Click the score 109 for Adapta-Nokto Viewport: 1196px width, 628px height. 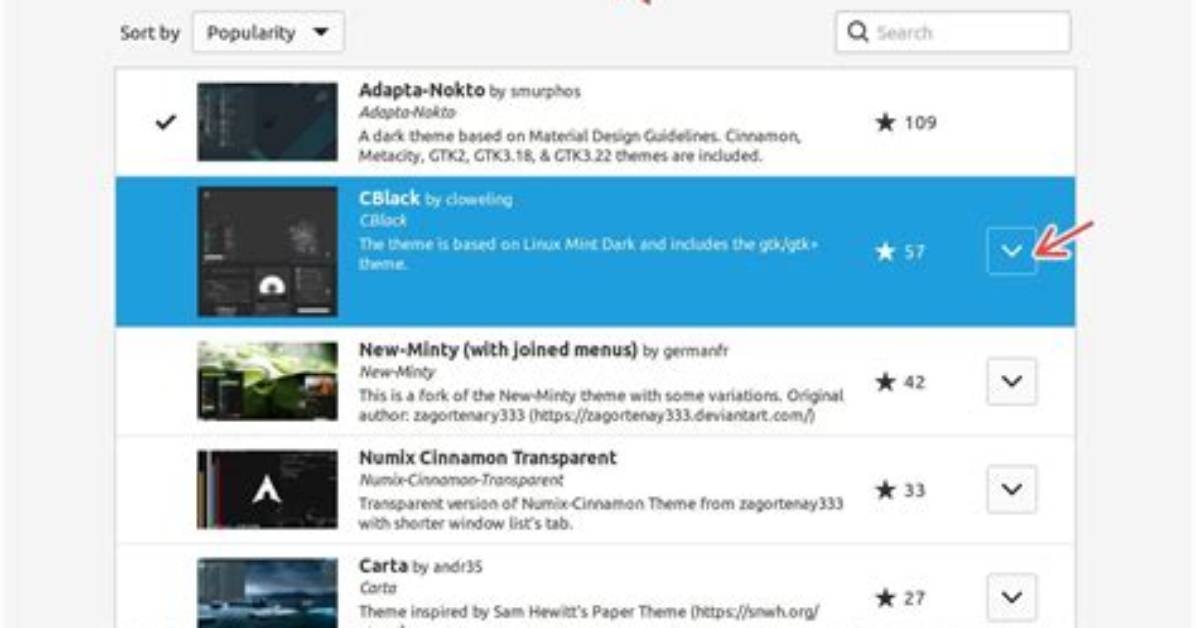(x=920, y=123)
